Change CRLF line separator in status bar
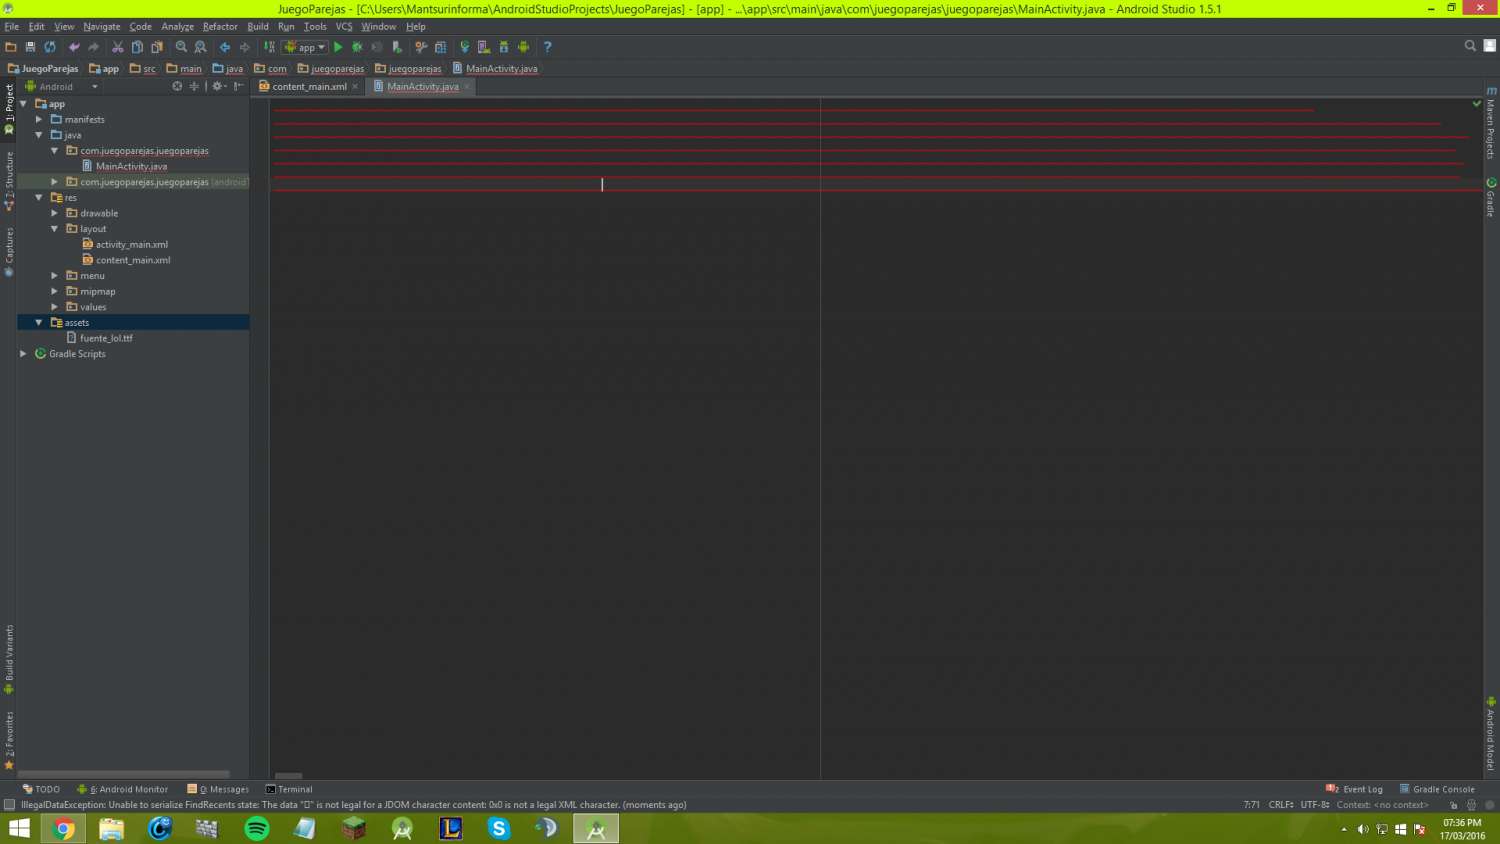 (x=1281, y=805)
